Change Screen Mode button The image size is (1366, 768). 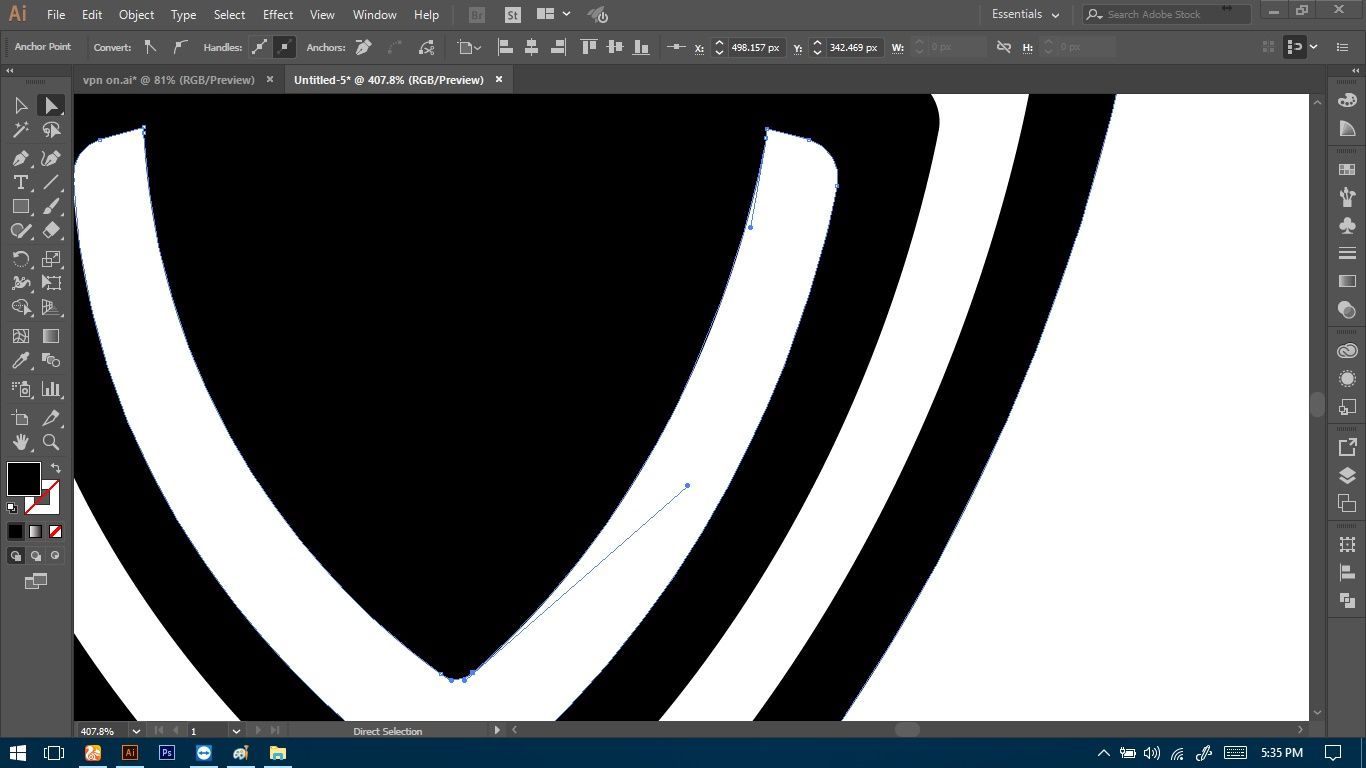(x=36, y=581)
